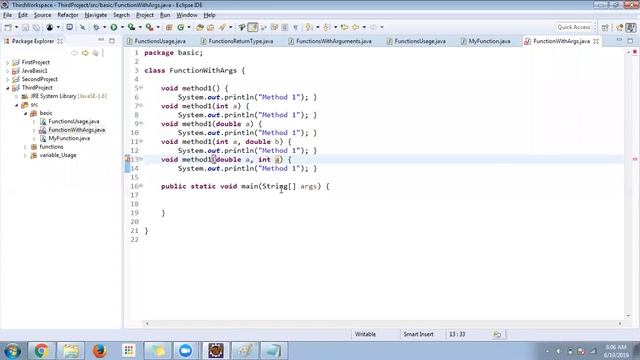Click the Back navigation arrow in toolbar
Screen dimensions: 640x360
click(356, 27)
